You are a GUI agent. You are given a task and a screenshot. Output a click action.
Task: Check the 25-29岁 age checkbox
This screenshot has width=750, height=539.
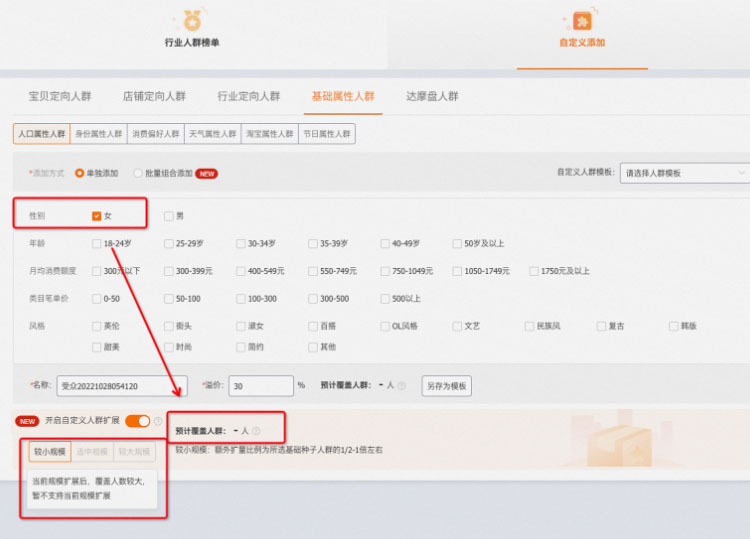(x=169, y=243)
